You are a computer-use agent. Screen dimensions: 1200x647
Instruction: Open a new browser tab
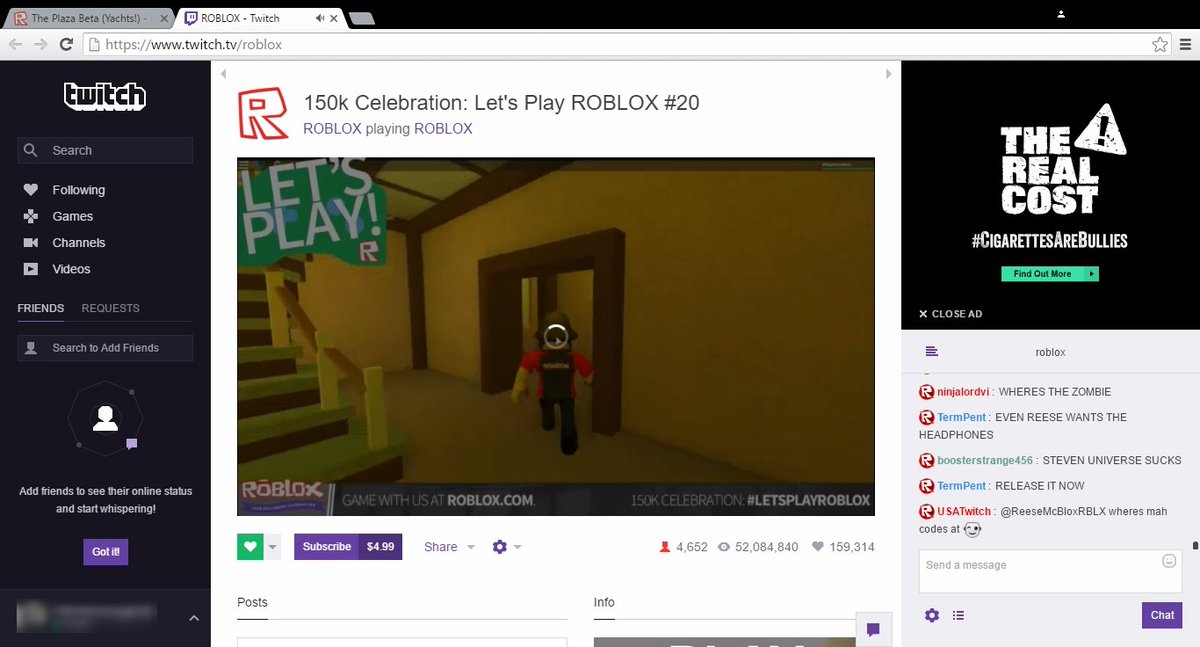coord(363,18)
